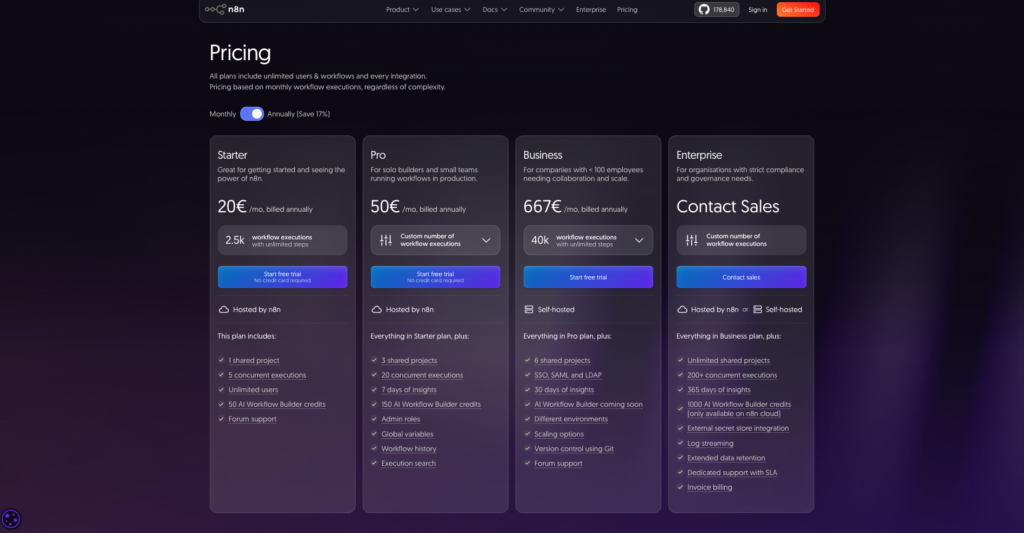Click the Enterprise Contact sales button
This screenshot has height=533, width=1024.
pyautogui.click(x=741, y=277)
